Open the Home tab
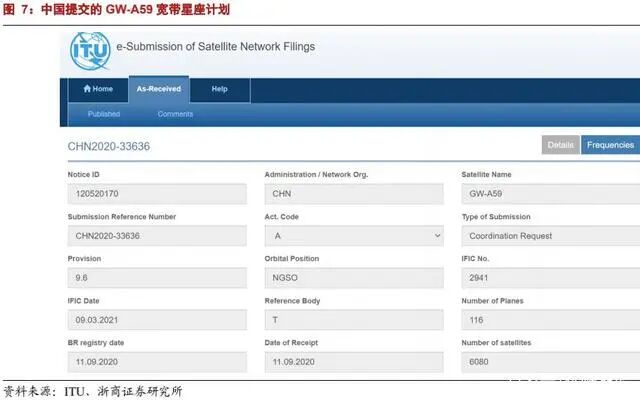 [98, 89]
